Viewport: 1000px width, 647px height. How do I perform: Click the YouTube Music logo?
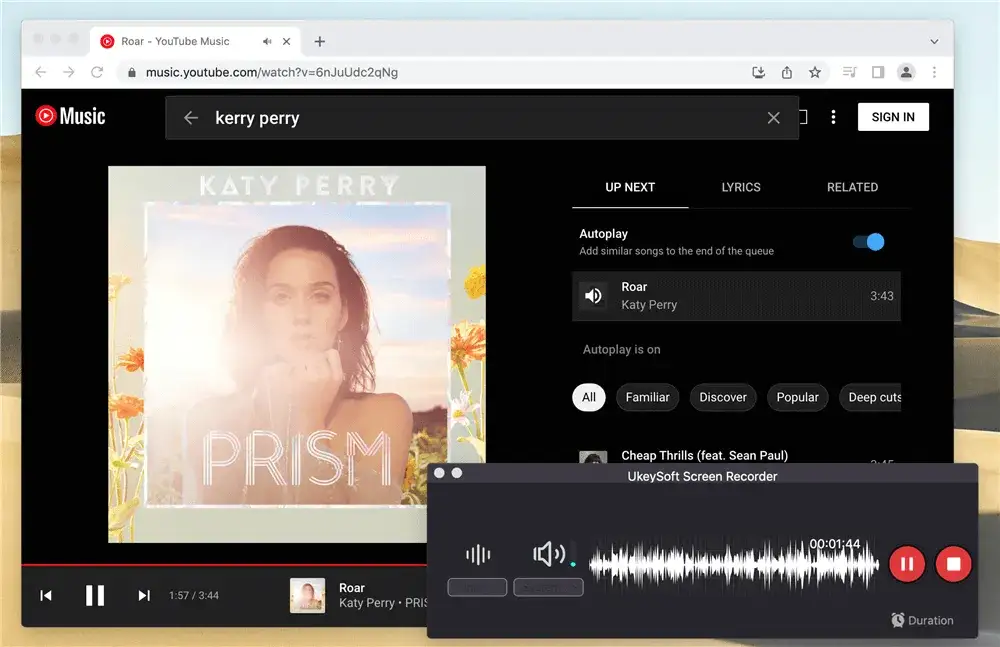[x=70, y=115]
